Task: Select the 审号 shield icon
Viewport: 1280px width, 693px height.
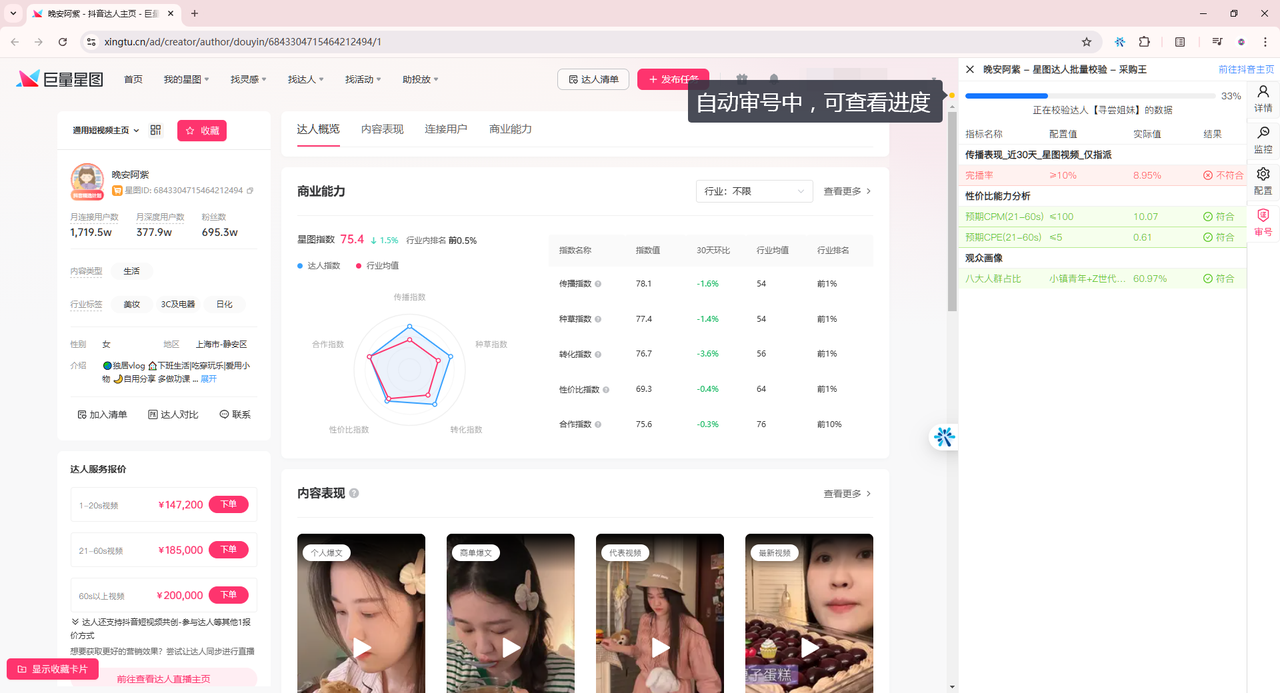Action: point(1263,222)
